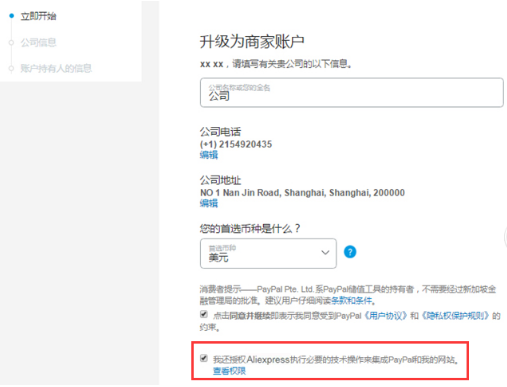Click the blue dot beside 立即开始
Screen dimensions: 507x387
tap(12, 16)
